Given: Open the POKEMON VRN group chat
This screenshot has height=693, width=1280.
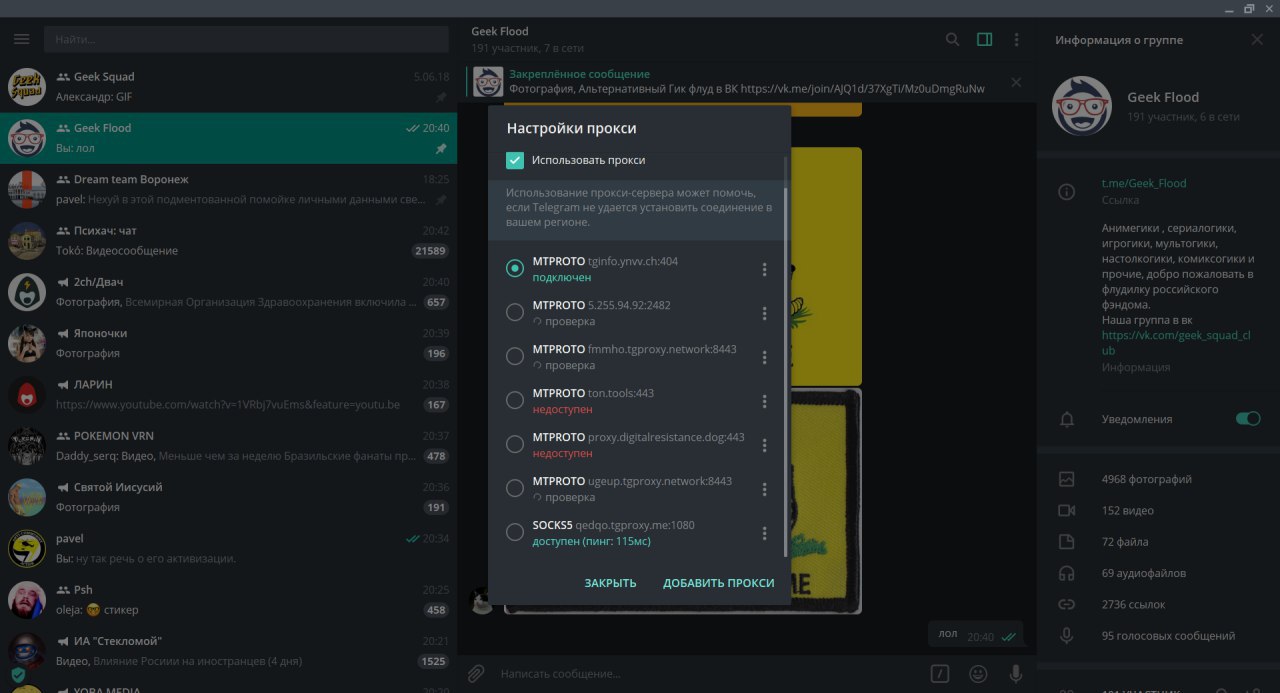Looking at the screenshot, I should pyautogui.click(x=228, y=446).
